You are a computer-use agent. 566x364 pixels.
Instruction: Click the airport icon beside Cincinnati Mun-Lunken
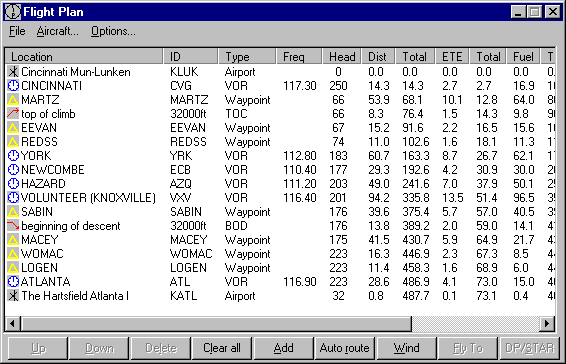(13, 72)
